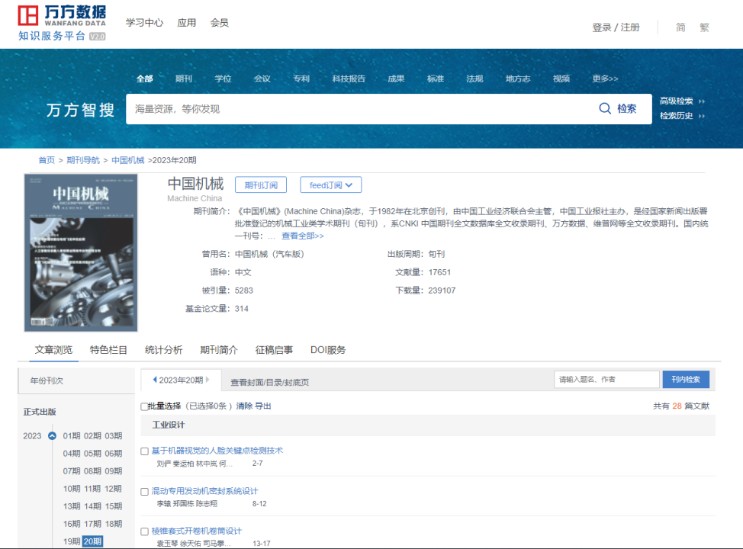Switch to 特色栏目 tab
This screenshot has height=549, width=743.
click(109, 350)
